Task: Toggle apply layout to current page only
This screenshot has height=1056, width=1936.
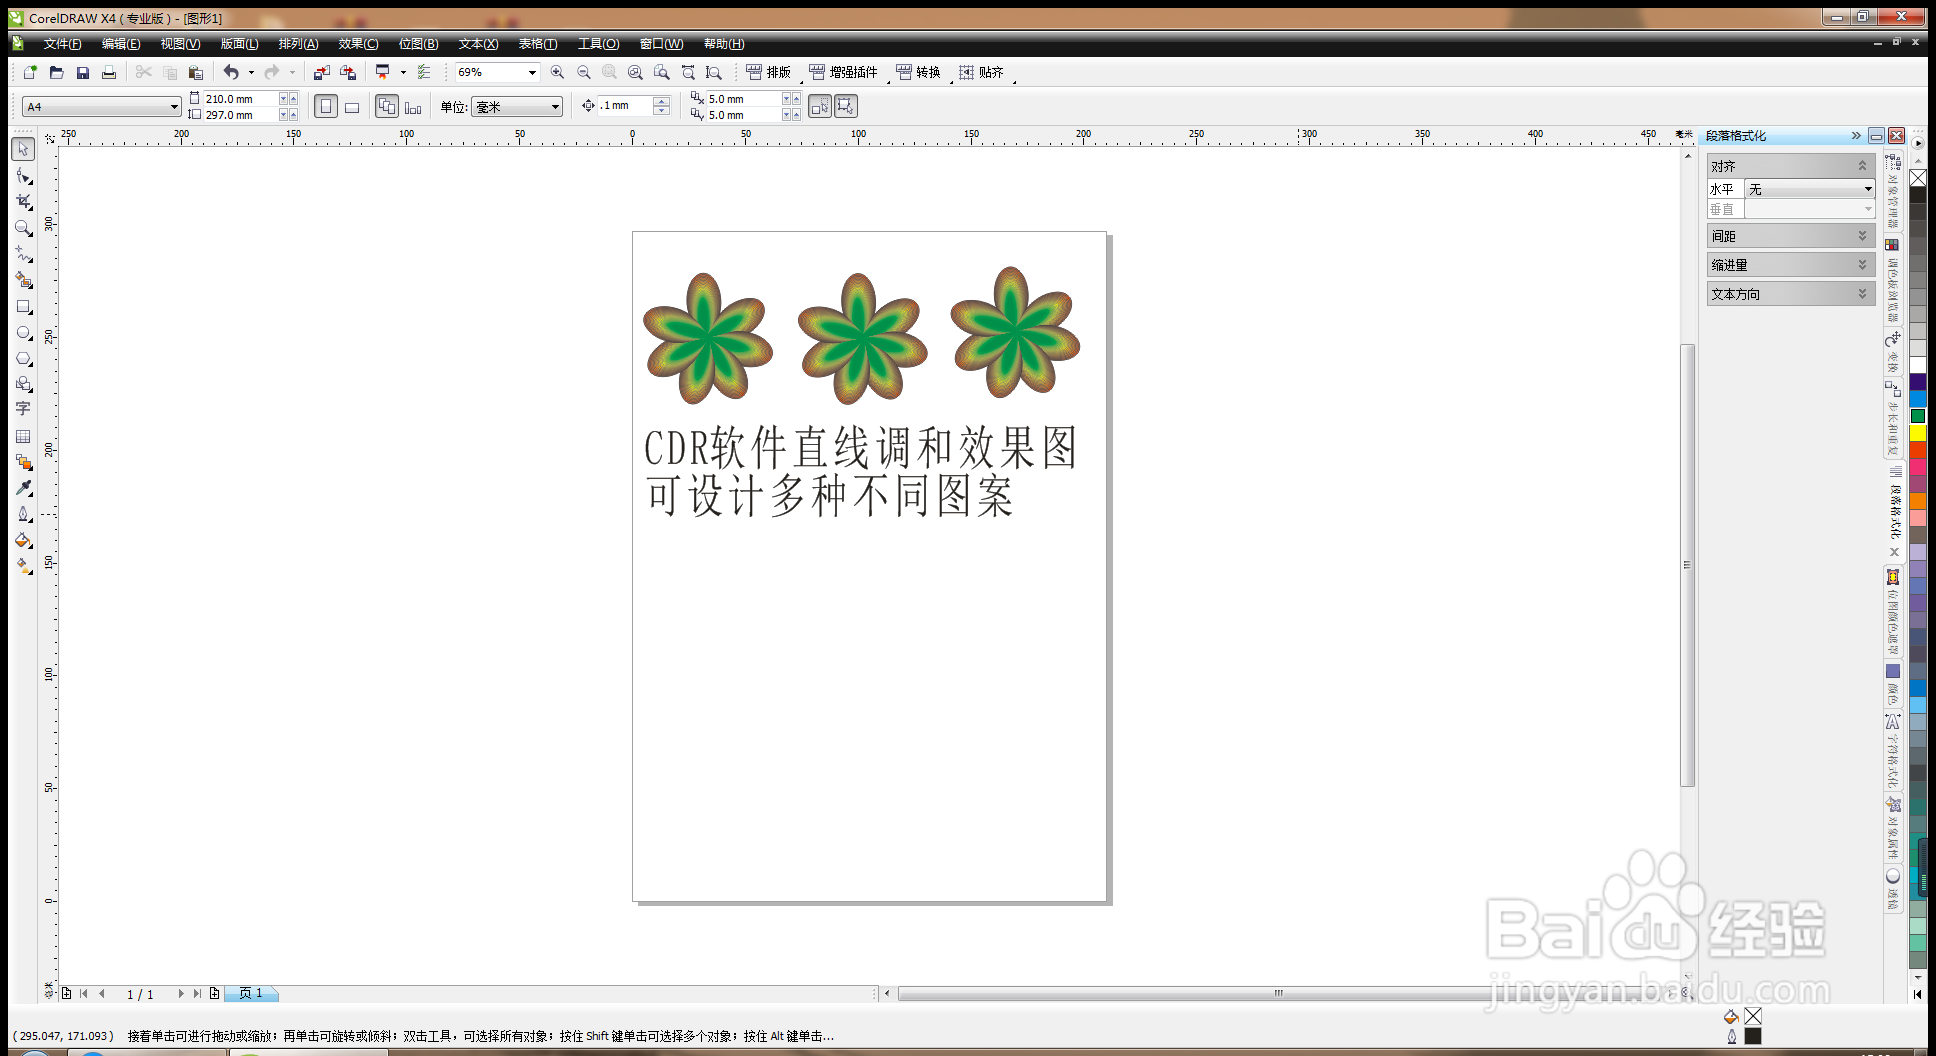Action: (413, 106)
